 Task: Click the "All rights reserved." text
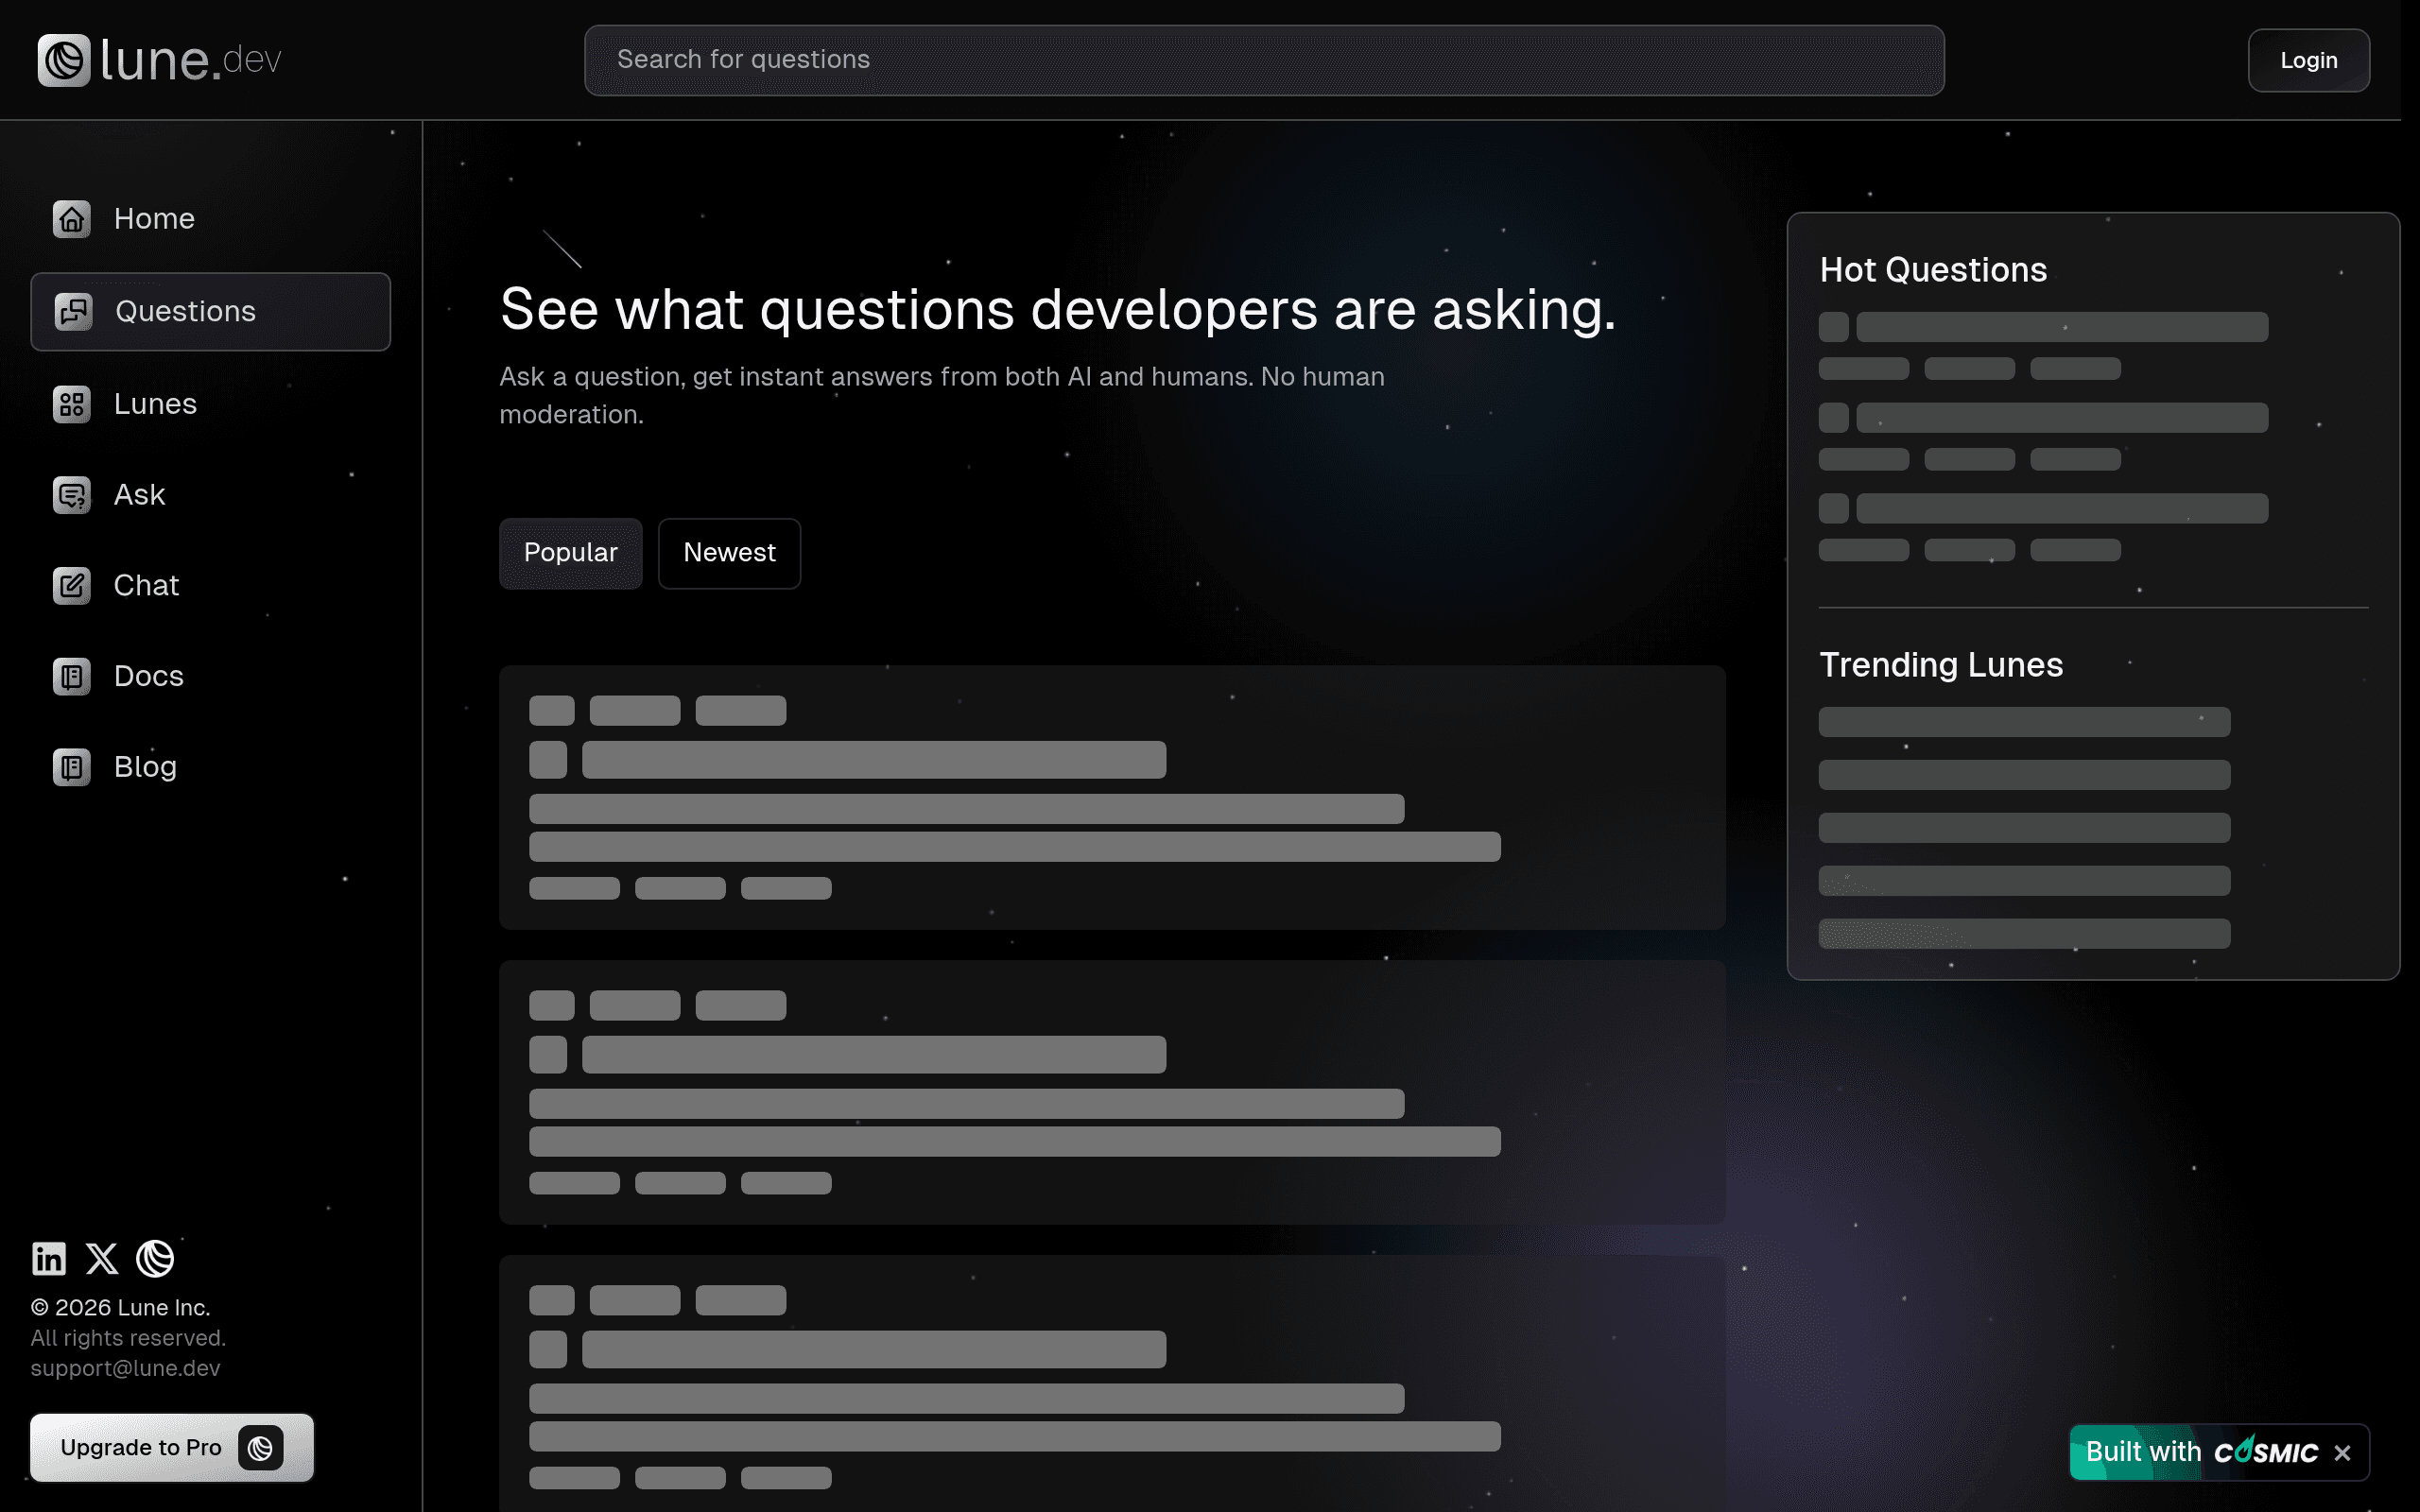point(129,1338)
